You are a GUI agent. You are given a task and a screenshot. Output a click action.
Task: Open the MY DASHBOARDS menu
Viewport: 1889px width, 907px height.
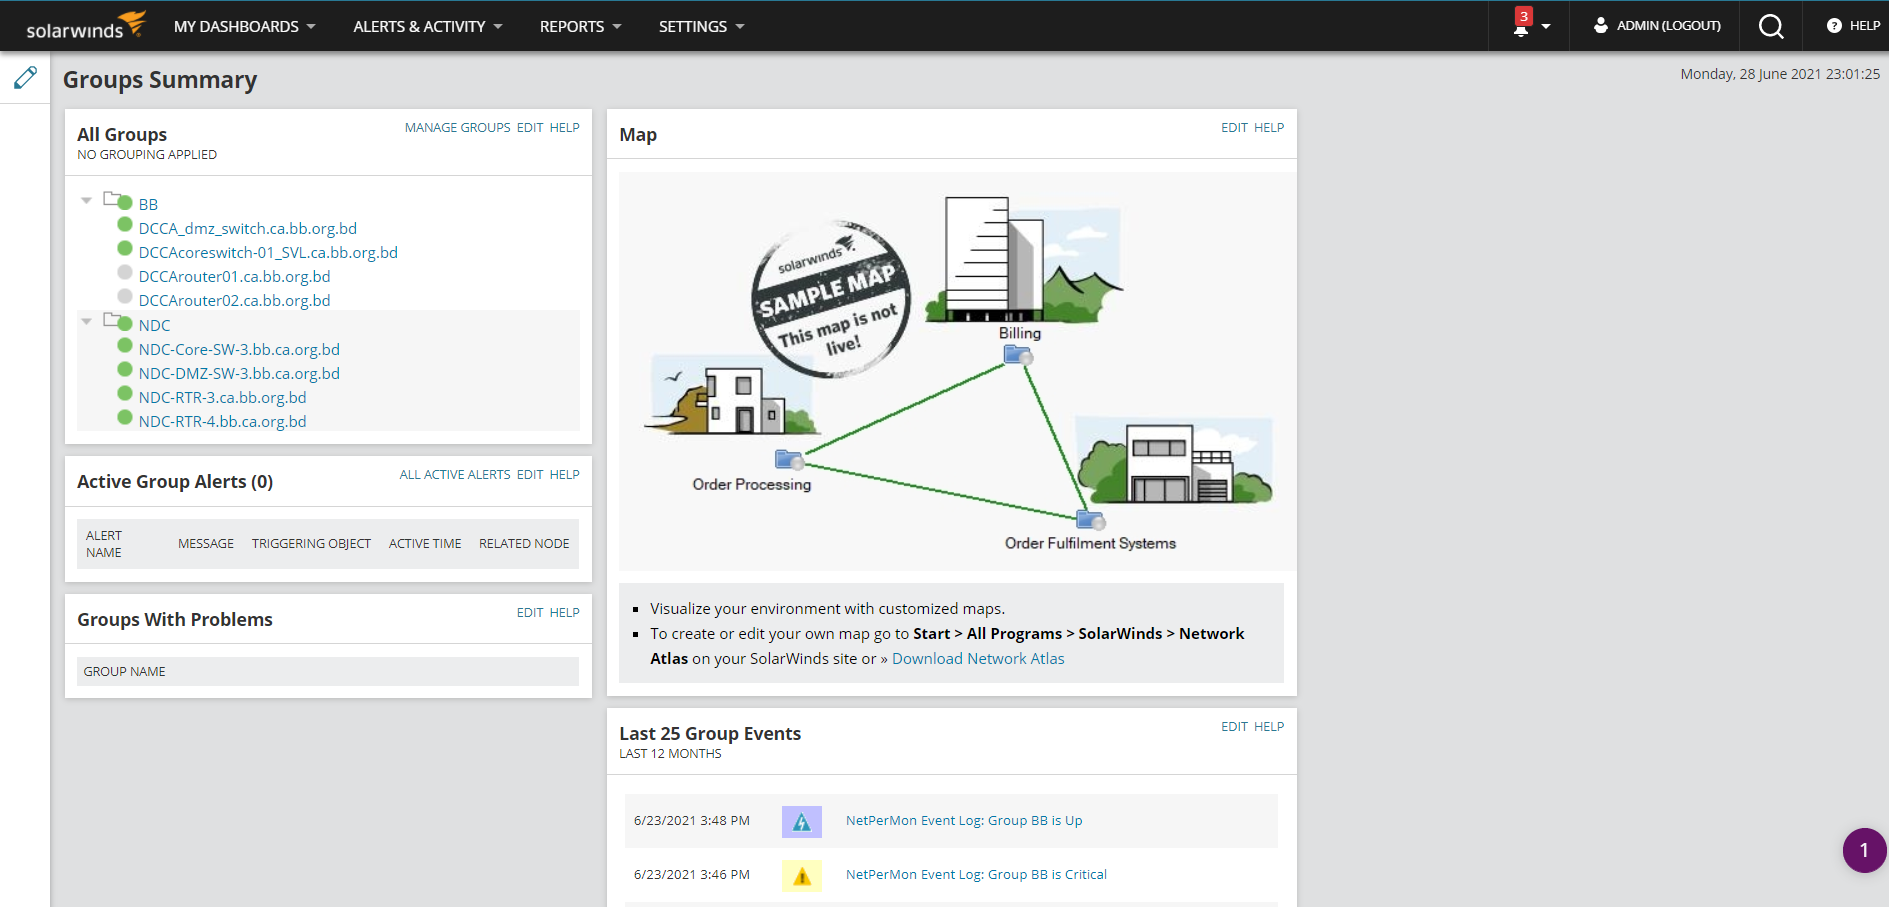point(244,27)
